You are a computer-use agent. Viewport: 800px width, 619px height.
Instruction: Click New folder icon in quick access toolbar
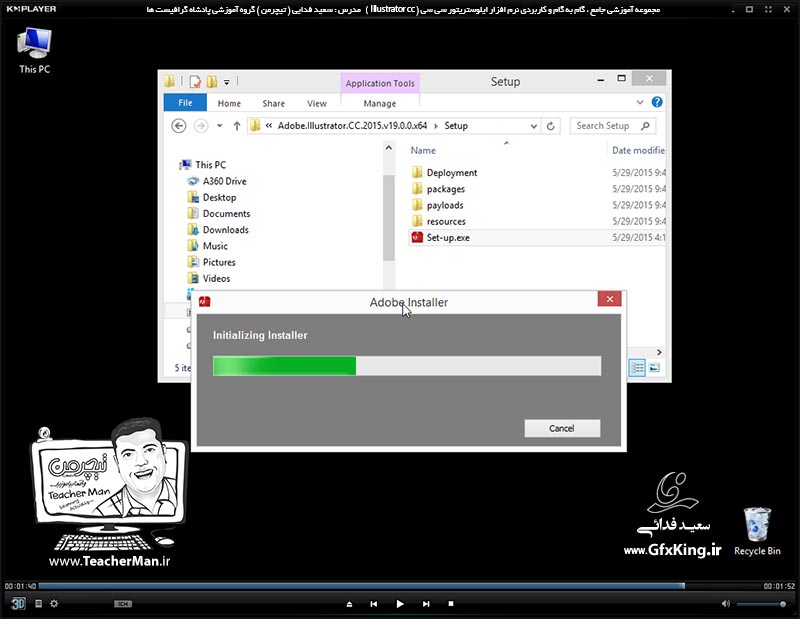[212, 82]
